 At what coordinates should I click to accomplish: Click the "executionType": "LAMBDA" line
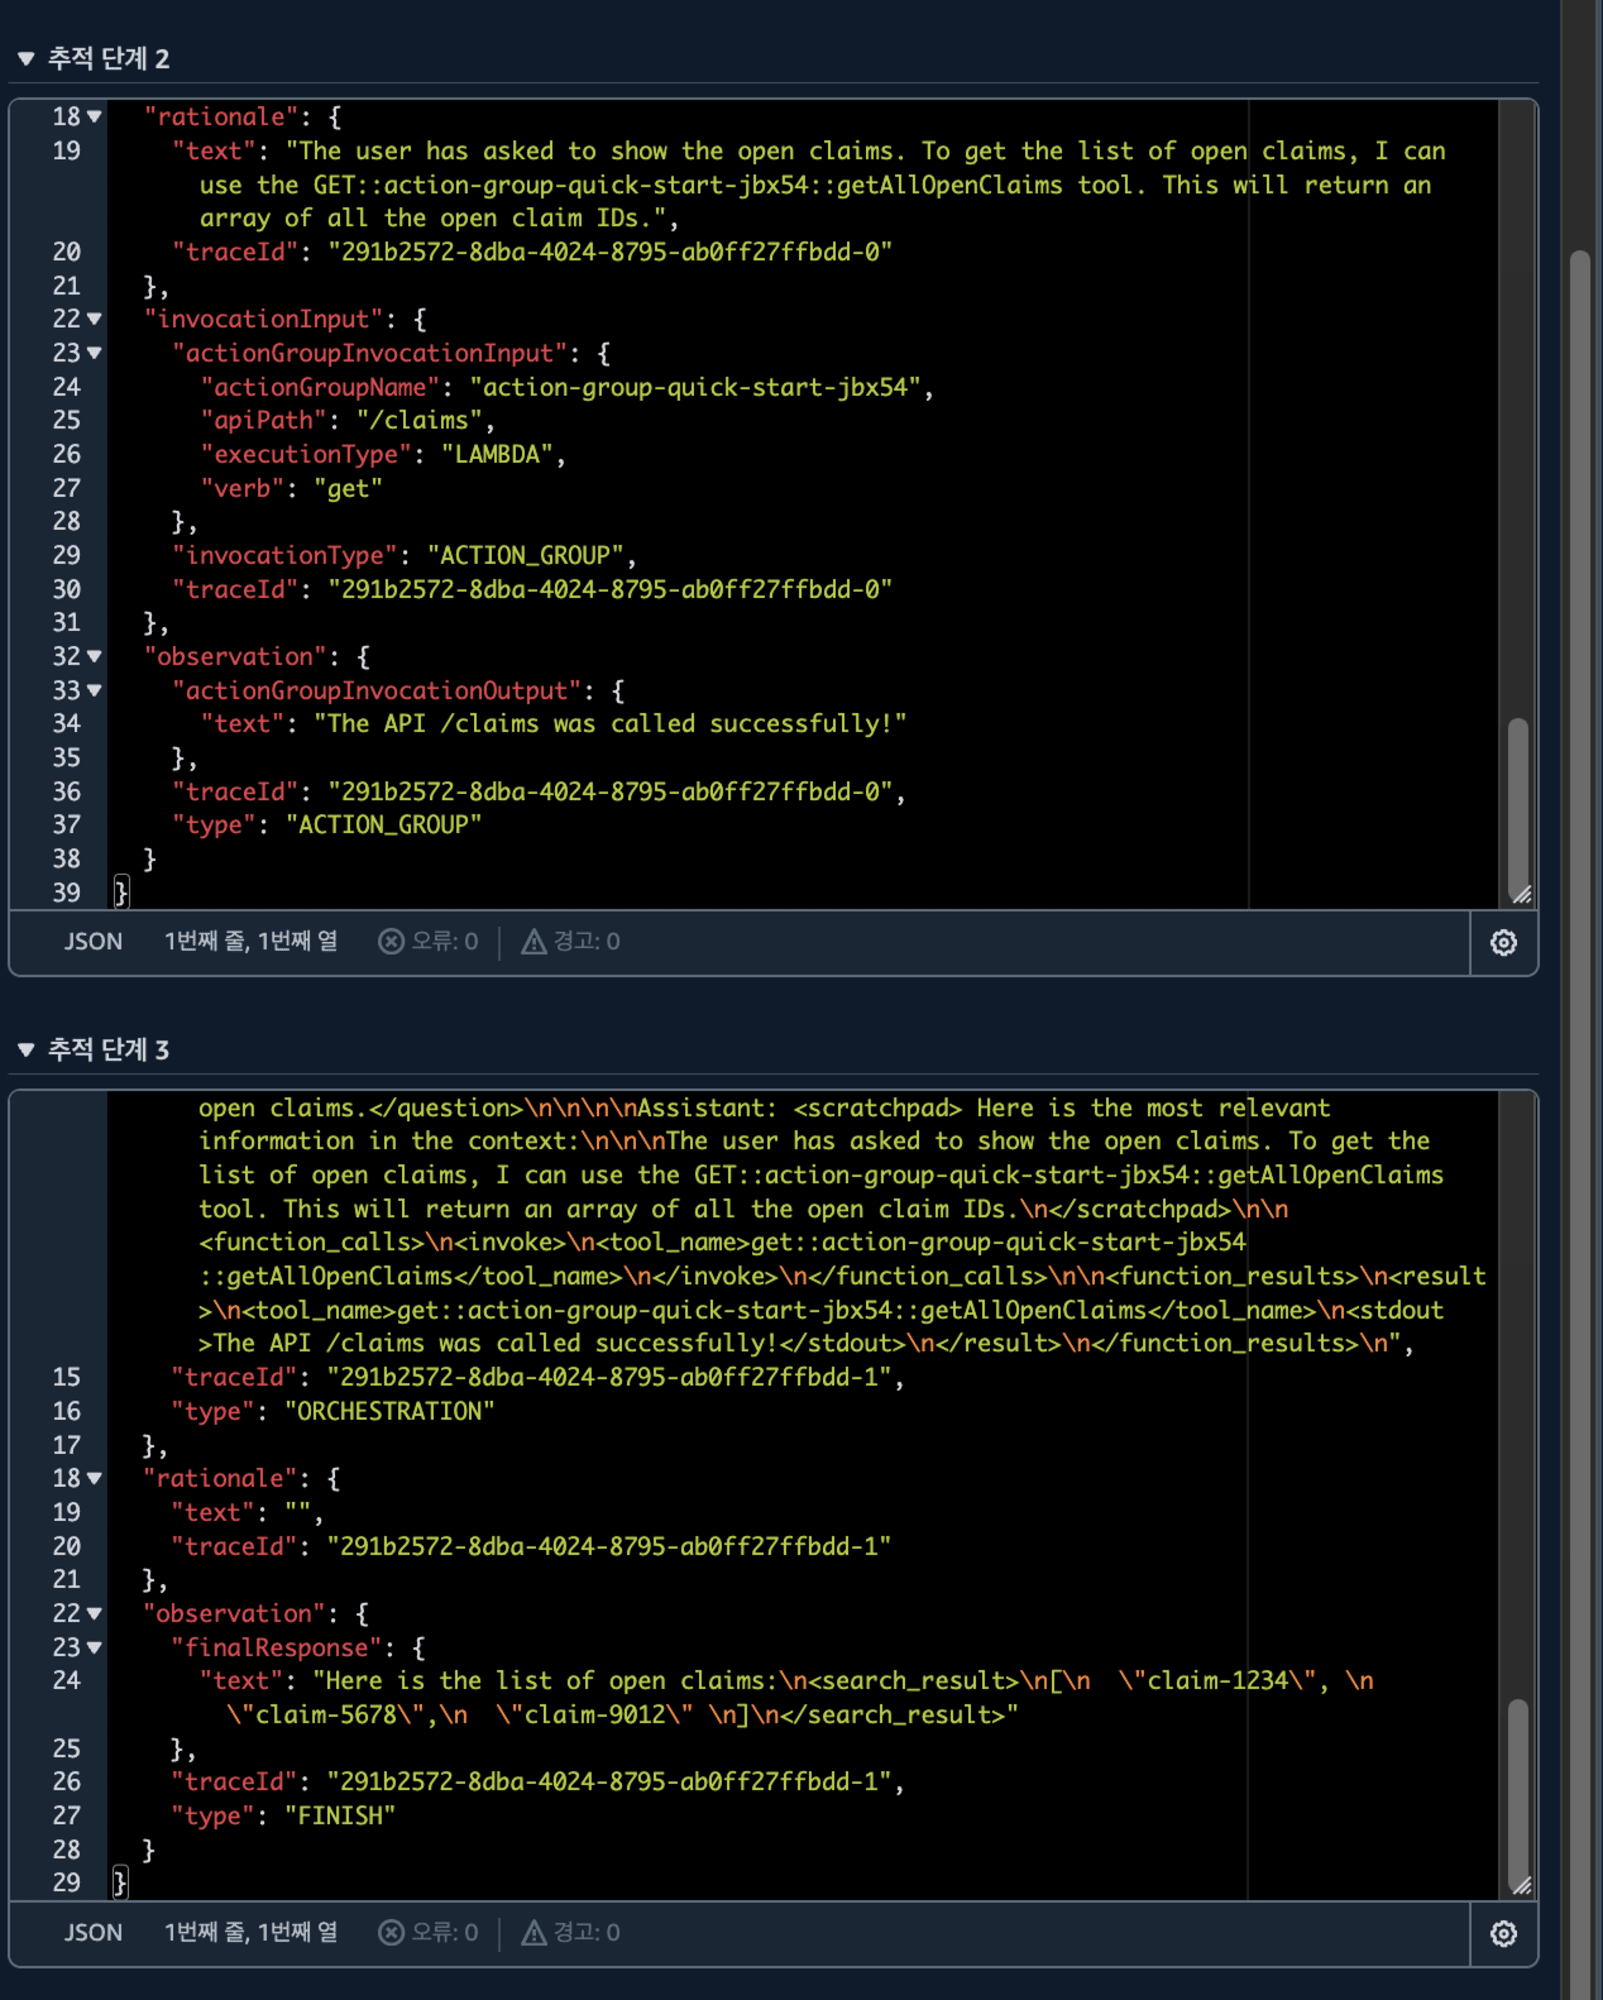[383, 454]
